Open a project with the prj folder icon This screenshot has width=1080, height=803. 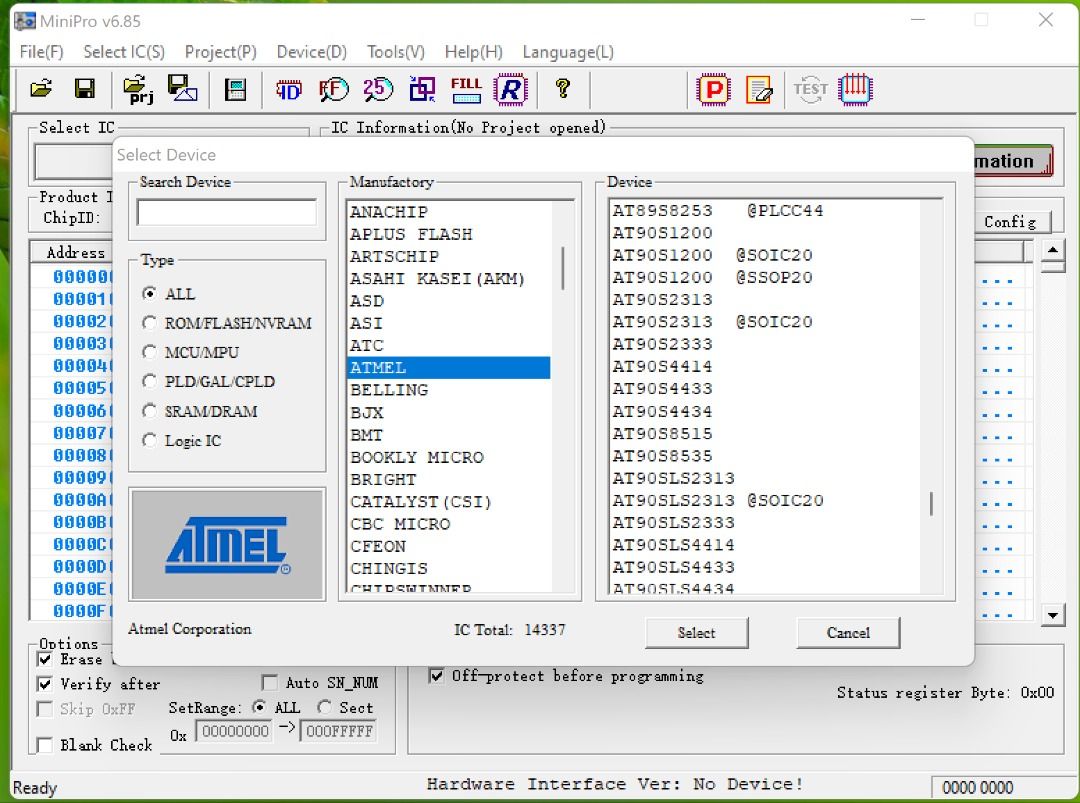pos(138,90)
